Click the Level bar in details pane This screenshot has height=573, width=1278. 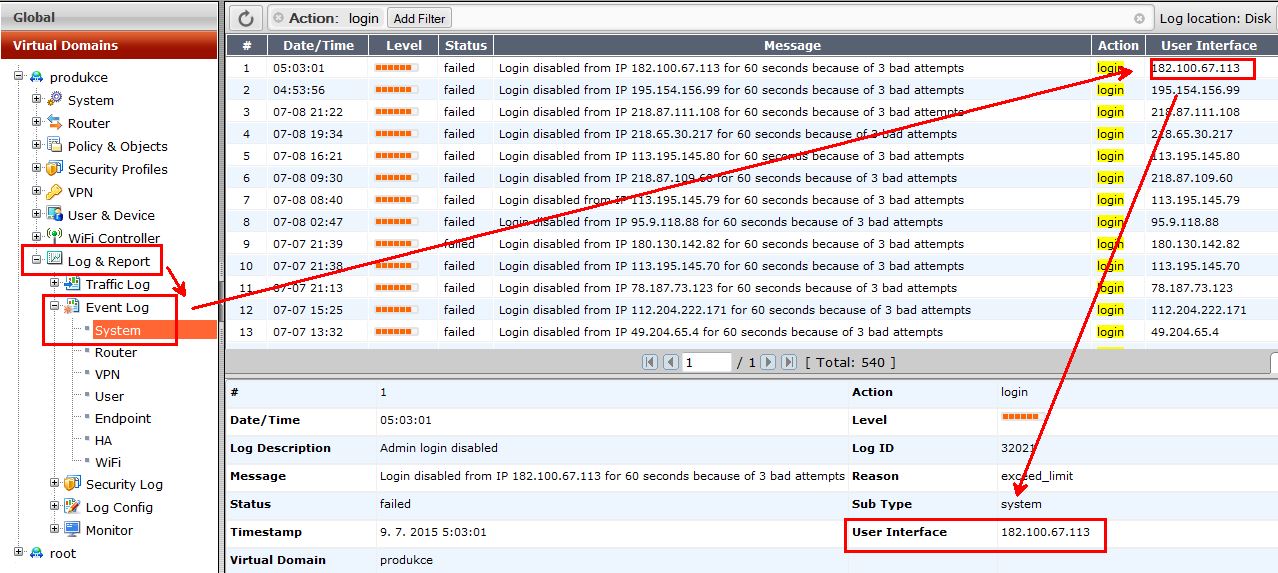click(x=1020, y=416)
